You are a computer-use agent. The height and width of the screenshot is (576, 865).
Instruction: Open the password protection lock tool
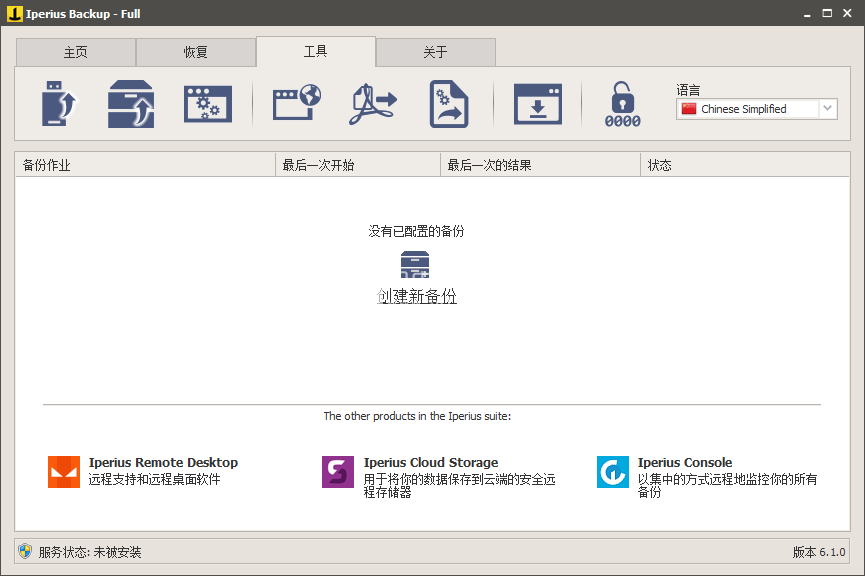(621, 102)
